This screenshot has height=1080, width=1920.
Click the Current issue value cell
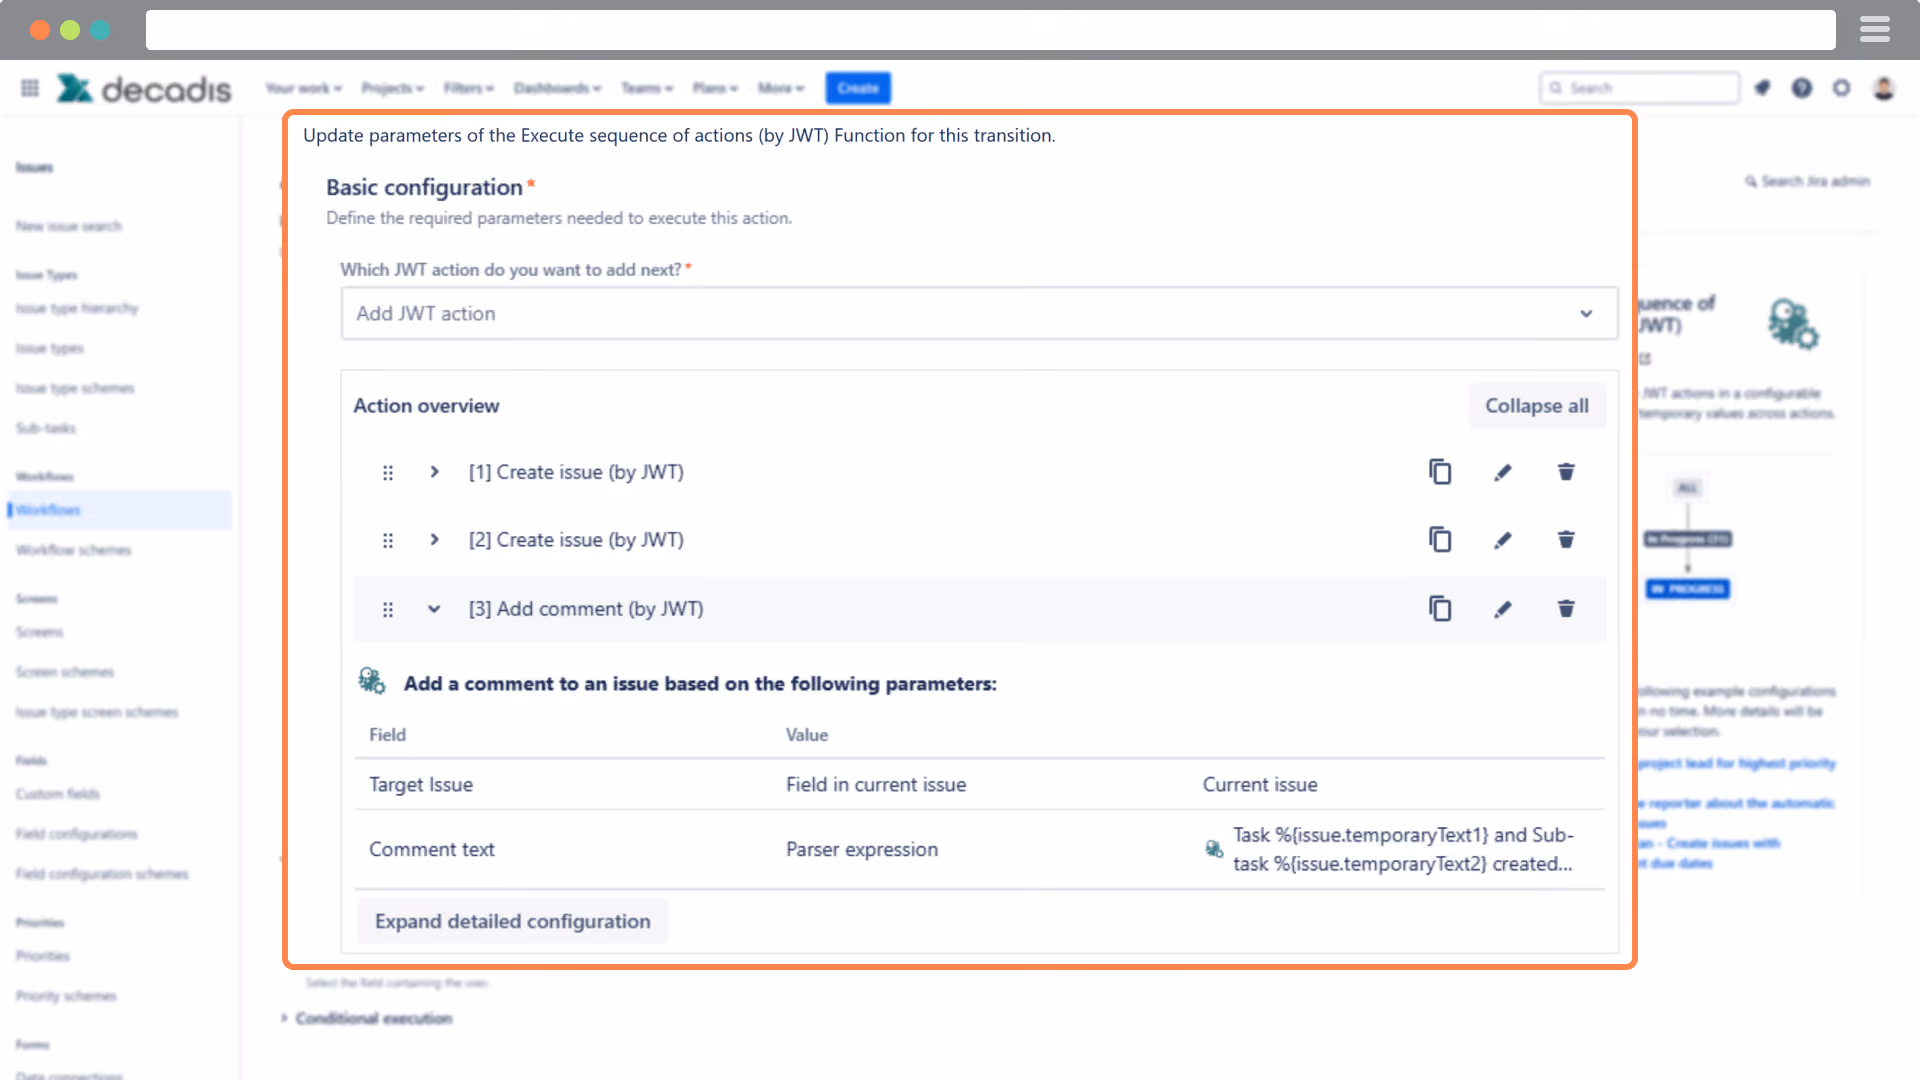(x=1260, y=785)
